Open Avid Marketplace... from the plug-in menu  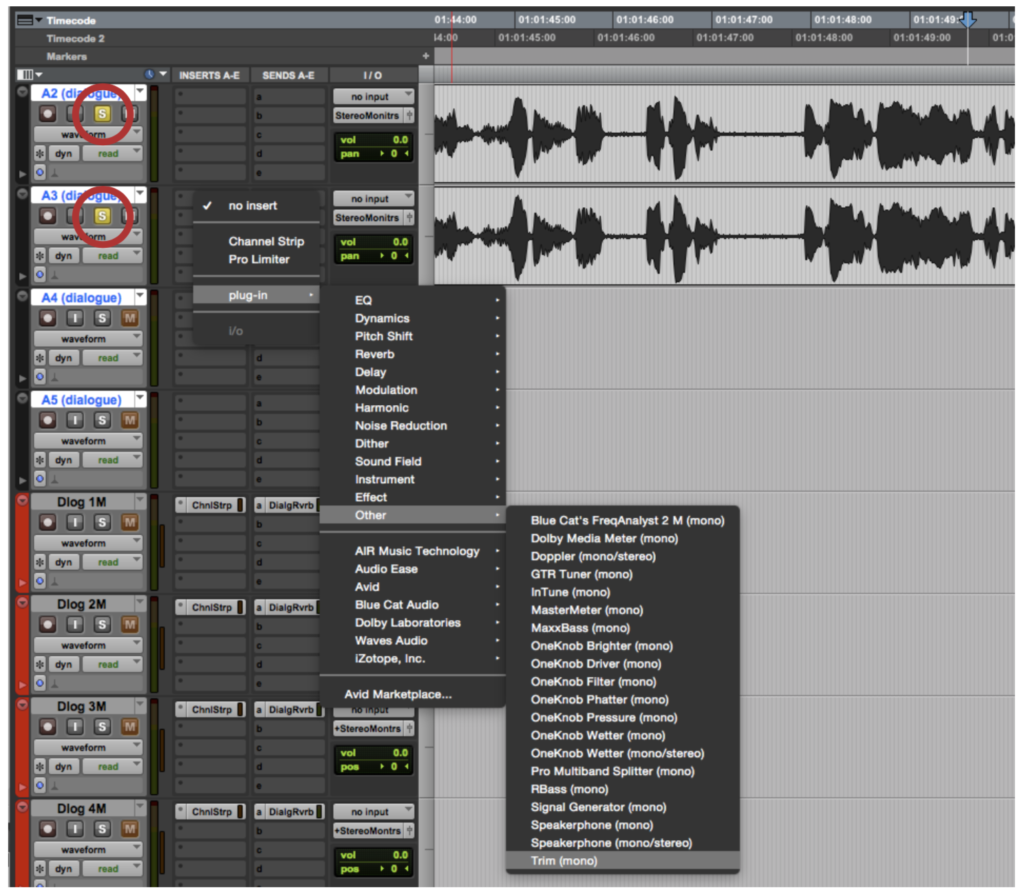coord(413,694)
